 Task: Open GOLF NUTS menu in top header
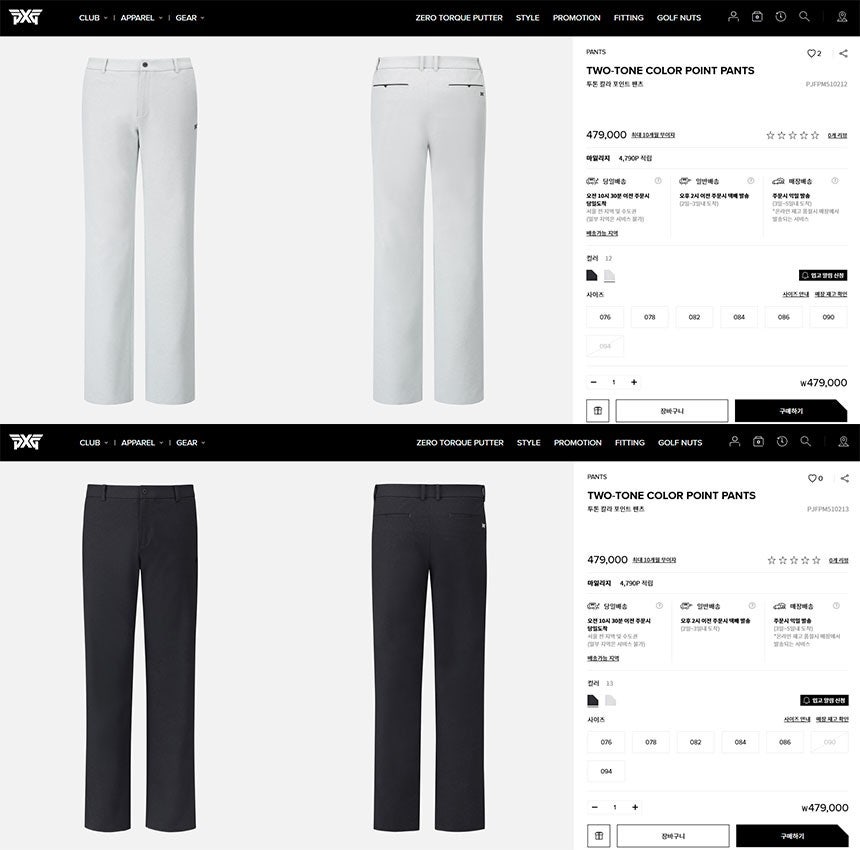[678, 18]
